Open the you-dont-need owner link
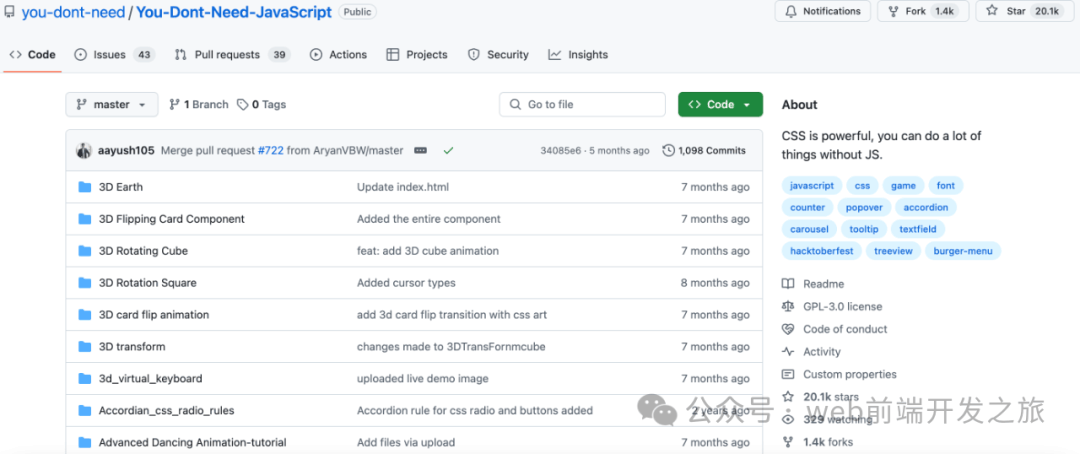 [x=73, y=12]
